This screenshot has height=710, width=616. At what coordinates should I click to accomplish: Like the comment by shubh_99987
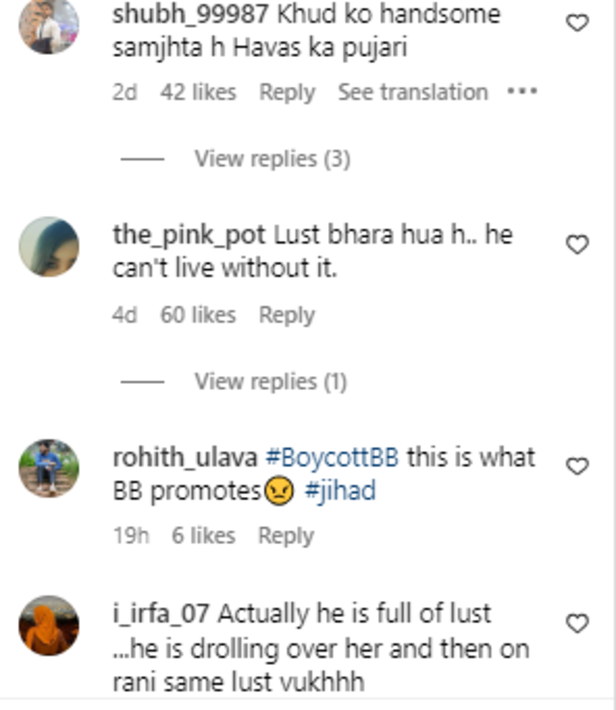point(577,23)
